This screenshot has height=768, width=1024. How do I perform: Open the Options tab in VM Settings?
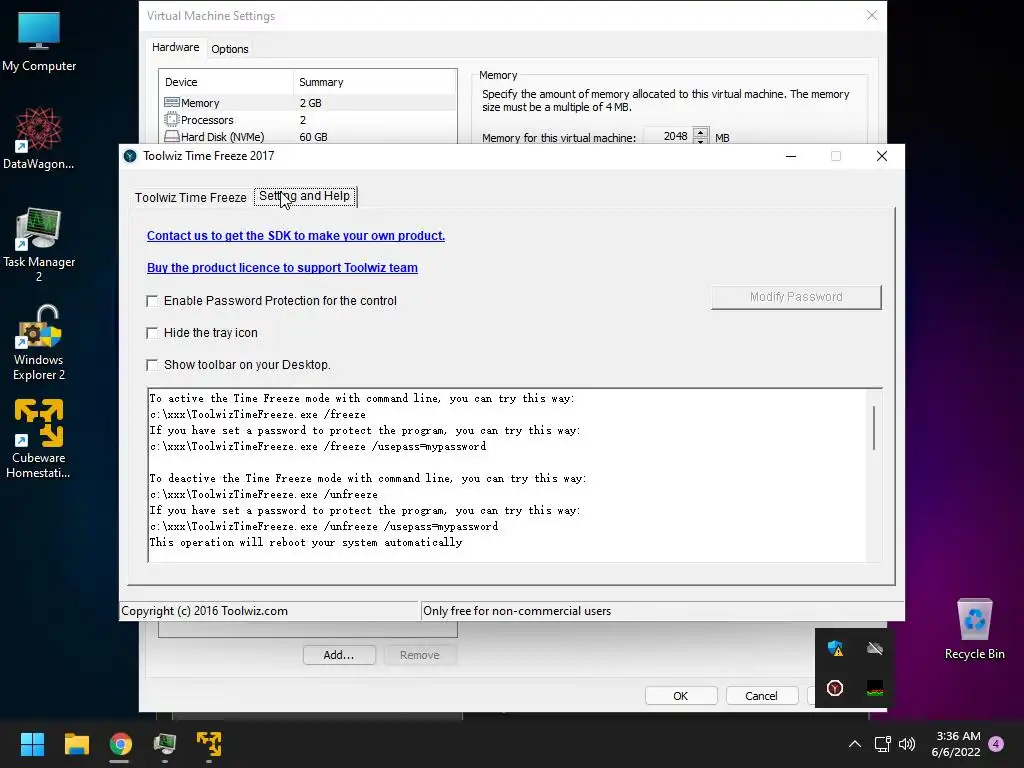point(230,49)
